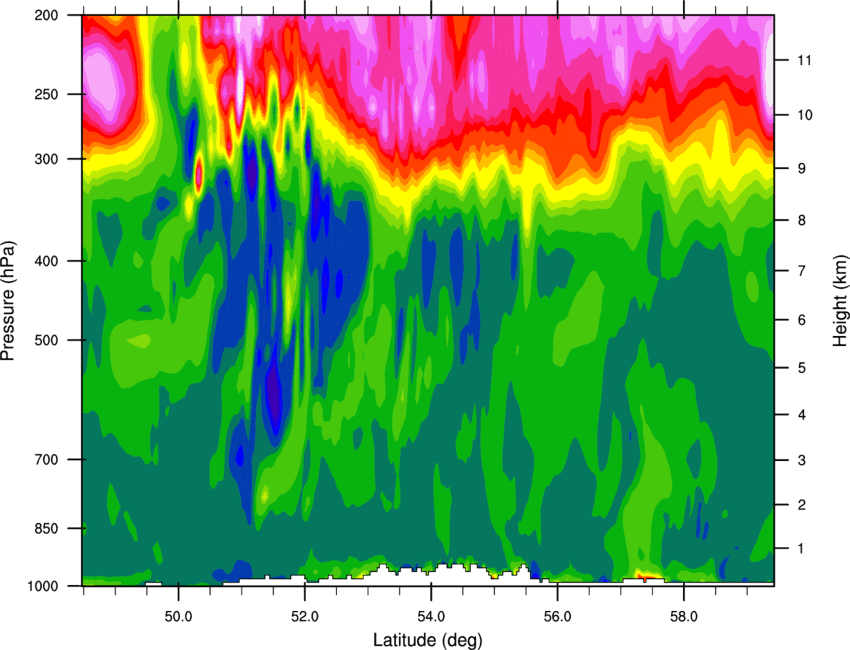Click the 54.0 latitude tick label

(x=431, y=617)
